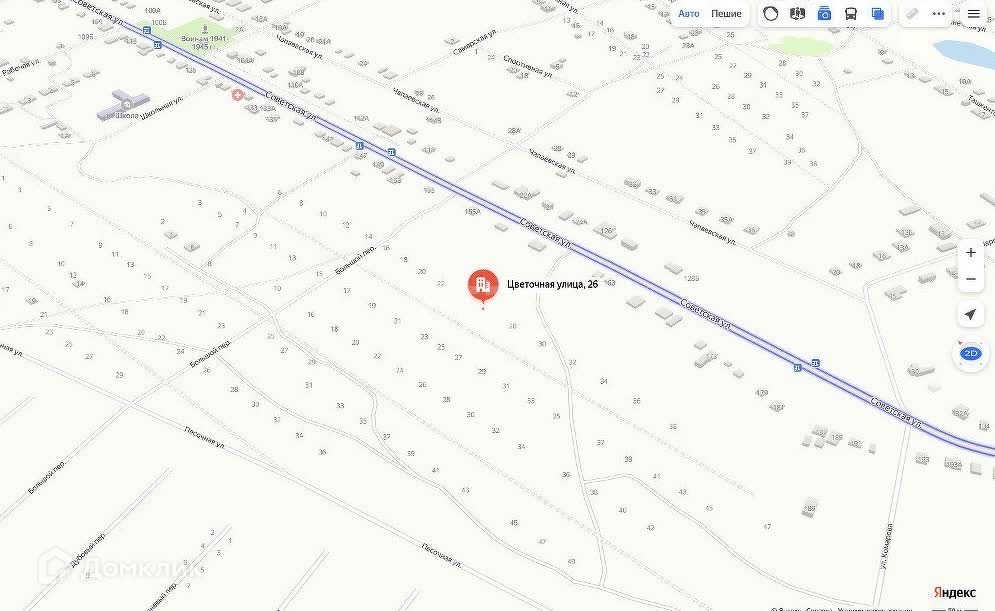Switch to the Авто routing tab
The height and width of the screenshot is (611, 995).
pos(689,13)
